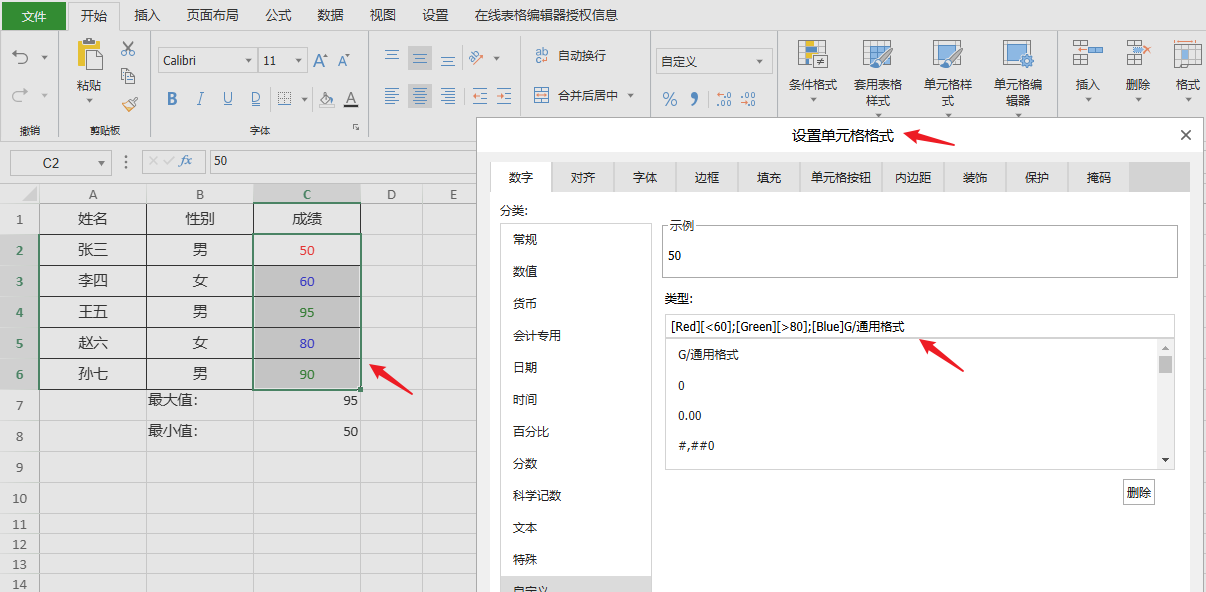Viewport: 1206px width, 592px height.
Task: Switch to the 页面布局 ribbon tab
Action: point(212,15)
